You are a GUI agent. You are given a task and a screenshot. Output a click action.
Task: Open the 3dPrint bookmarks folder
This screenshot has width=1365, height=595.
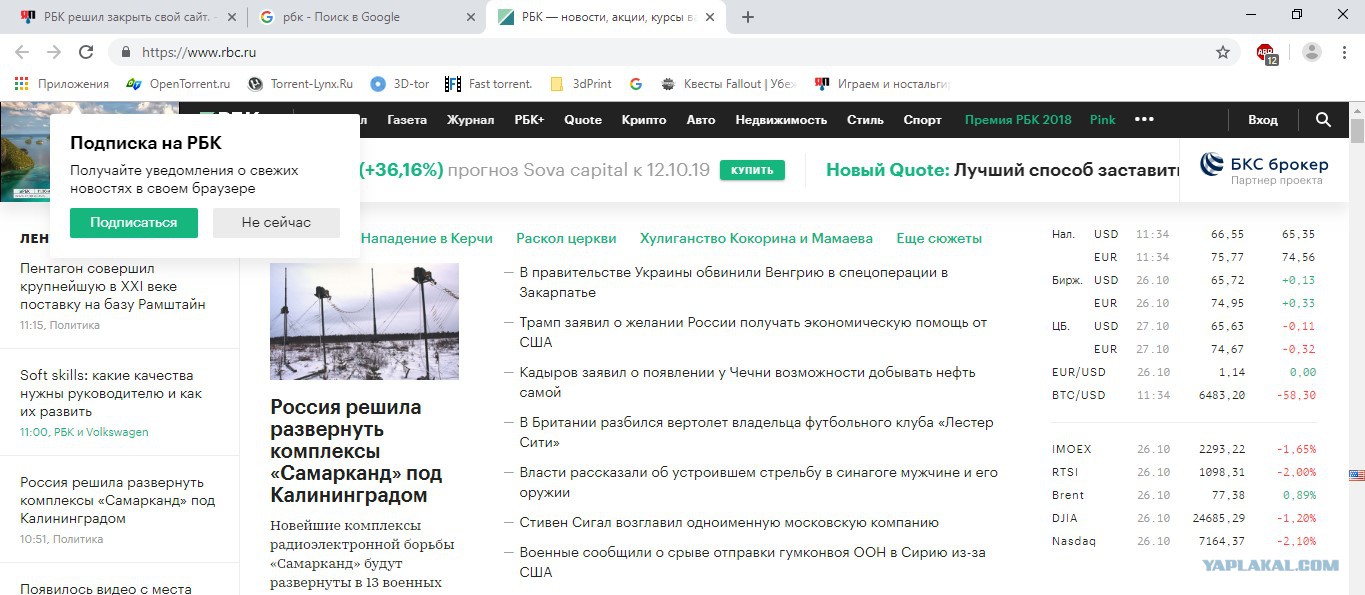[x=581, y=84]
